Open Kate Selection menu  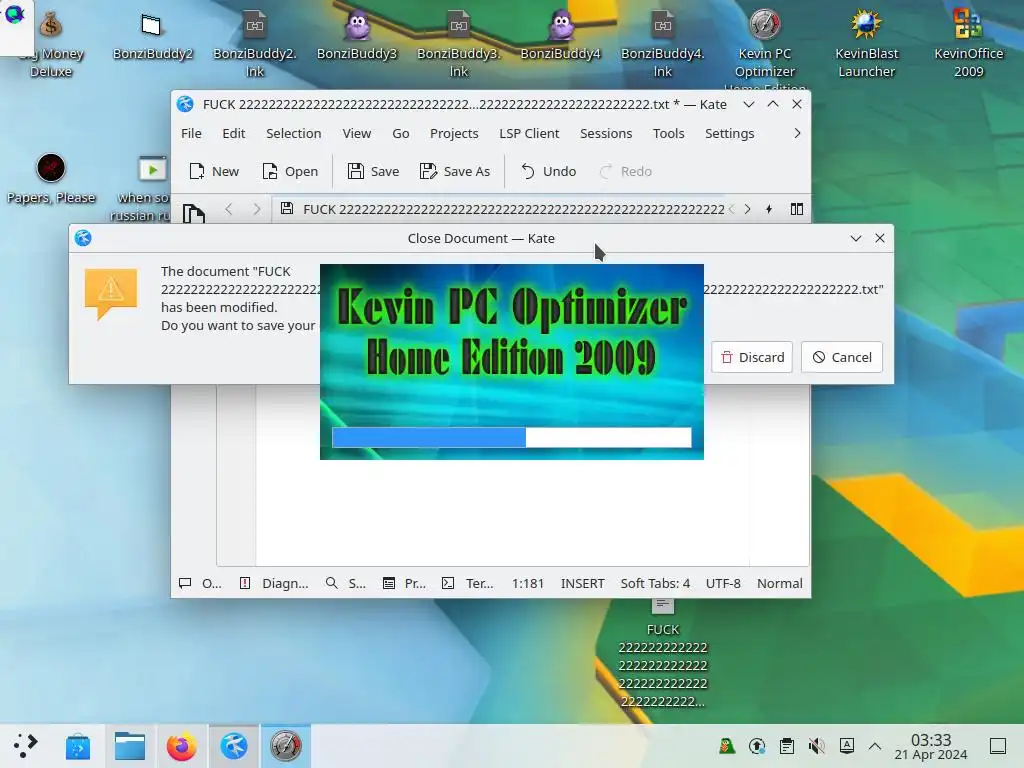(293, 133)
